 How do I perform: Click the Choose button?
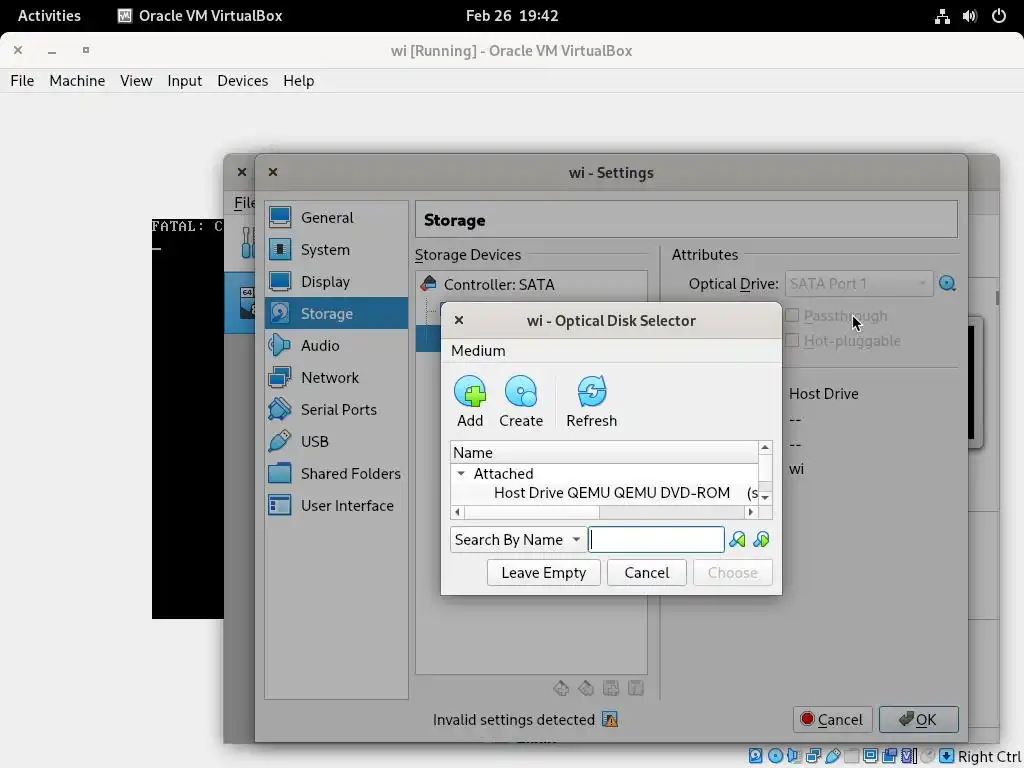coord(733,573)
